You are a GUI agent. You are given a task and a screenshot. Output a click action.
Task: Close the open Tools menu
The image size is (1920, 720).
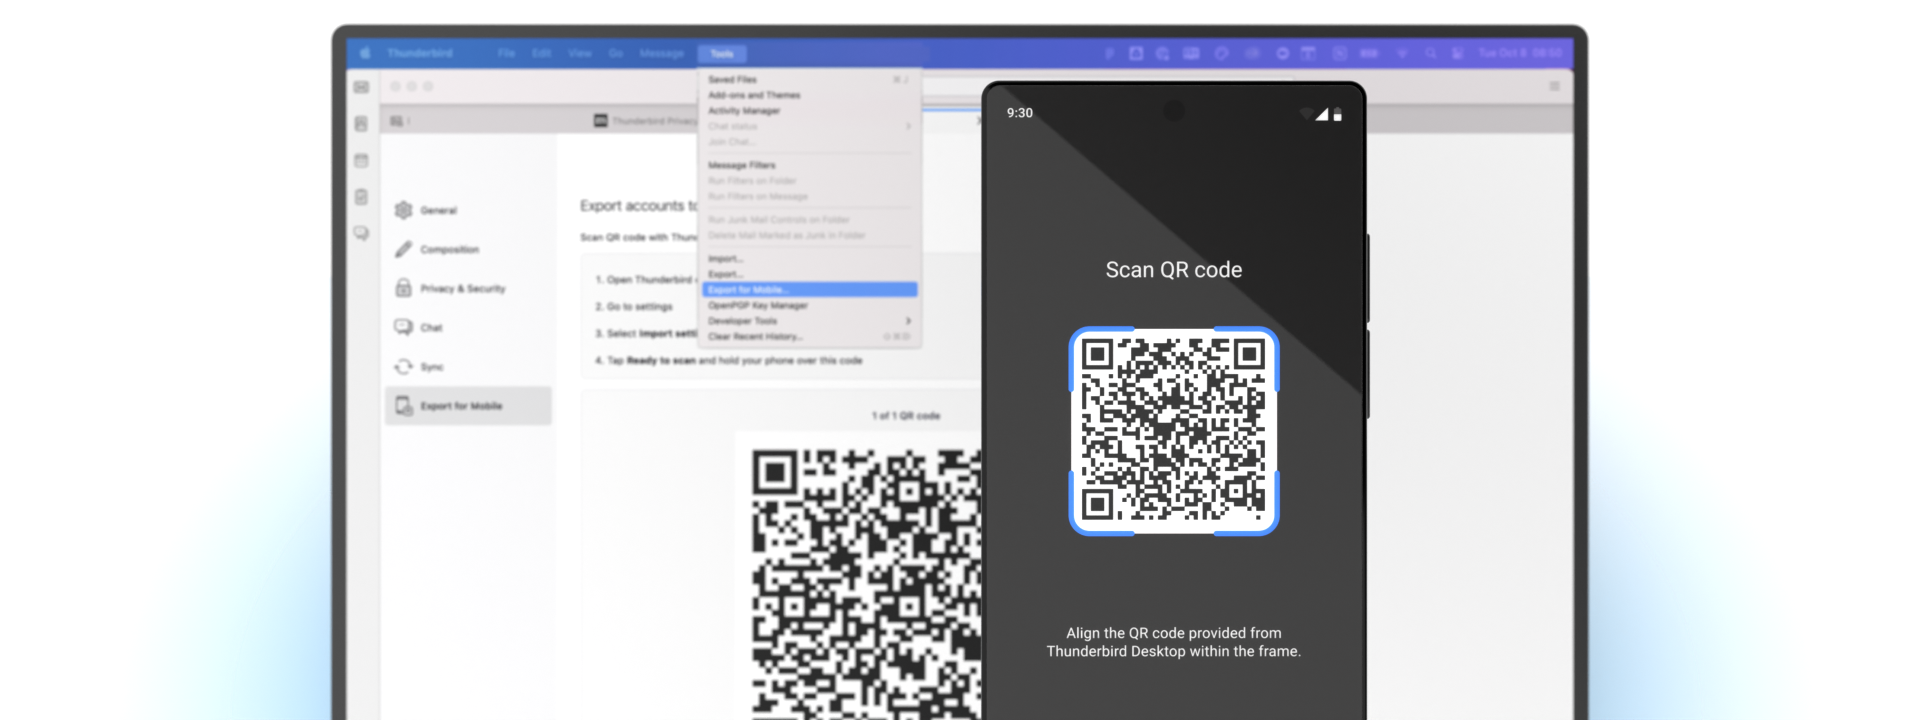coord(722,53)
